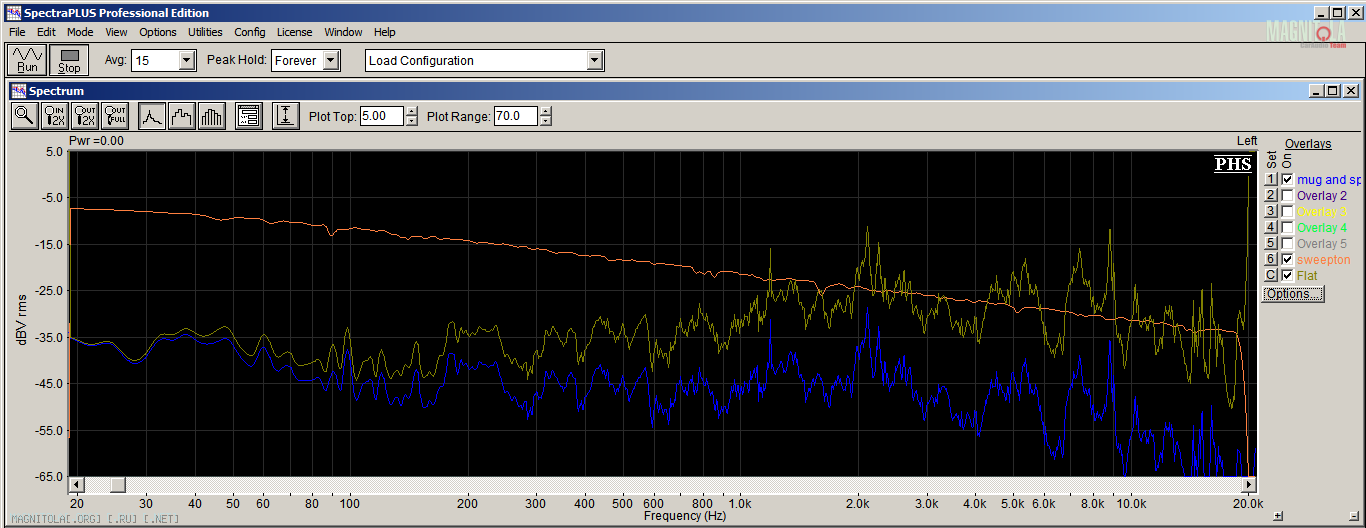Viewport: 1366px width, 528px height.
Task: Open the Config menu
Action: pos(250,32)
